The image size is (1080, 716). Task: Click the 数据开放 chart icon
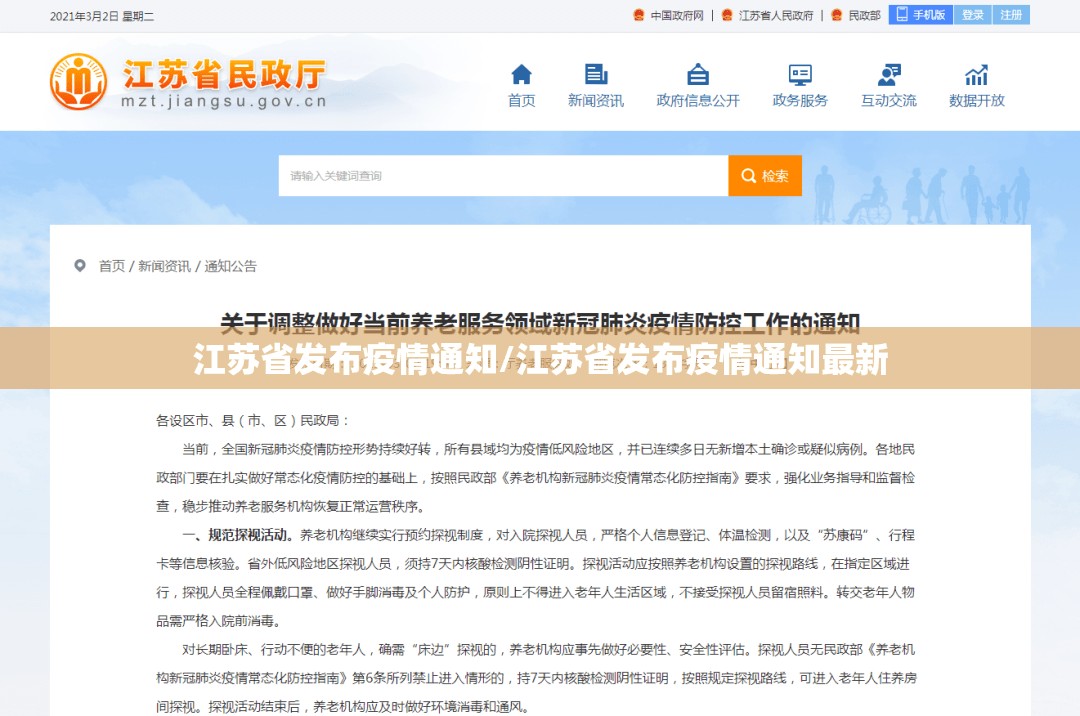976,75
